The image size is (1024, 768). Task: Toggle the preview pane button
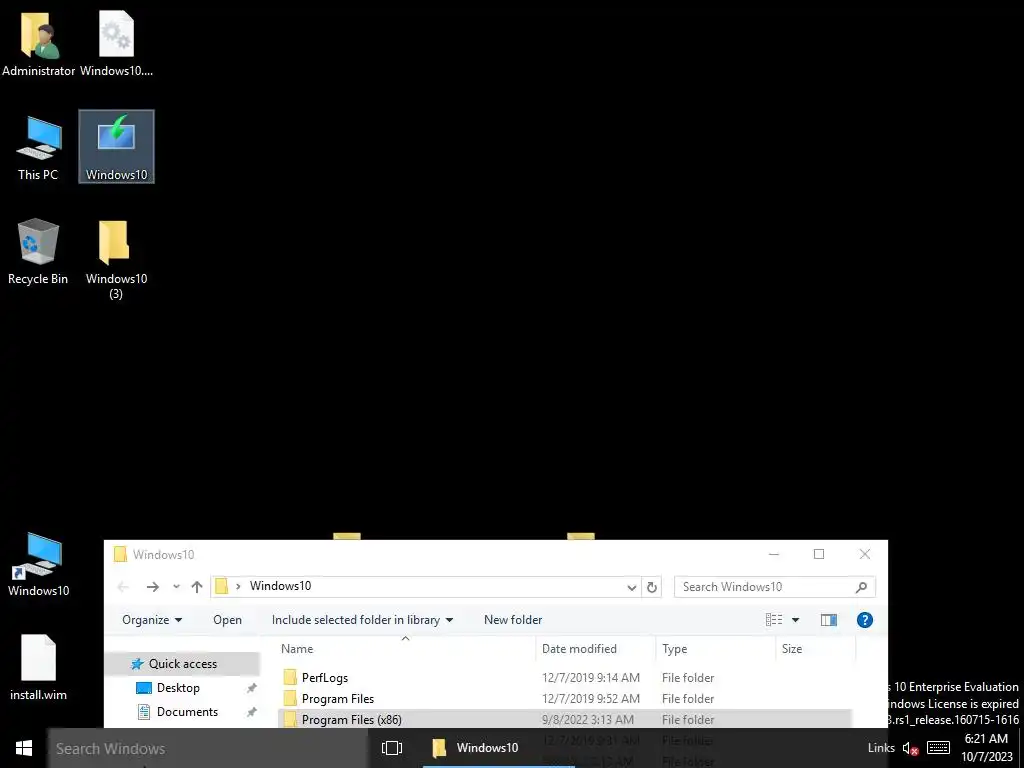[x=829, y=620]
